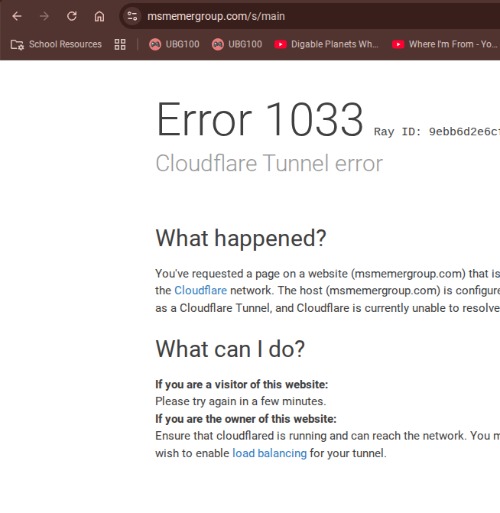500x513 pixels.
Task: Click the 'Please try again in a few minutes' text
Action: (241, 401)
